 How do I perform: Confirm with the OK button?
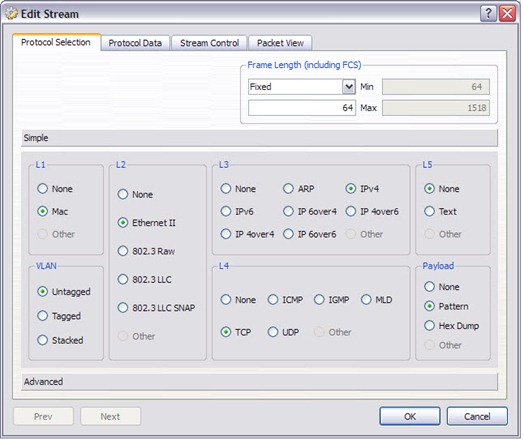410,416
